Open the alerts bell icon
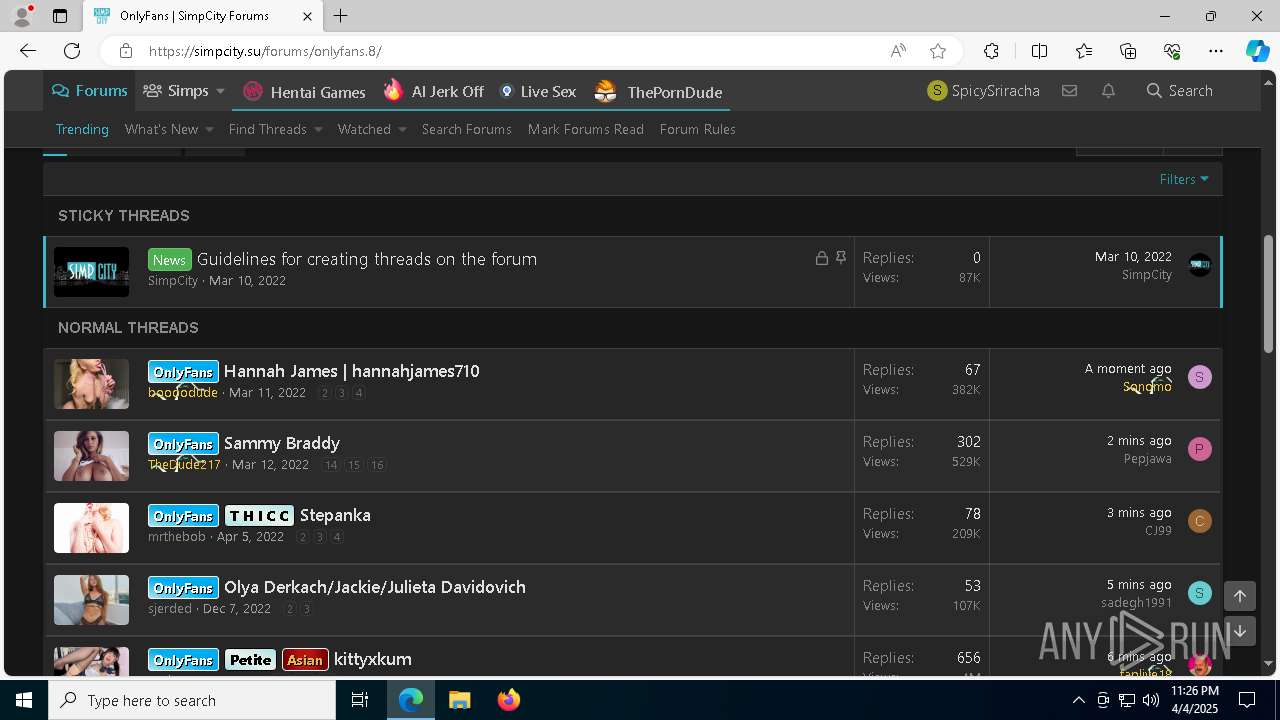The width and height of the screenshot is (1280, 720). (x=1108, y=91)
